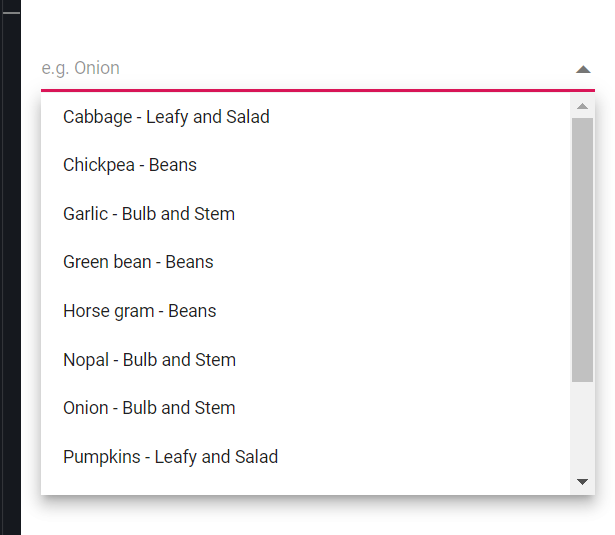Collapse the dropdown using the arrow icon
Image resolution: width=615 pixels, height=535 pixels.
[583, 69]
